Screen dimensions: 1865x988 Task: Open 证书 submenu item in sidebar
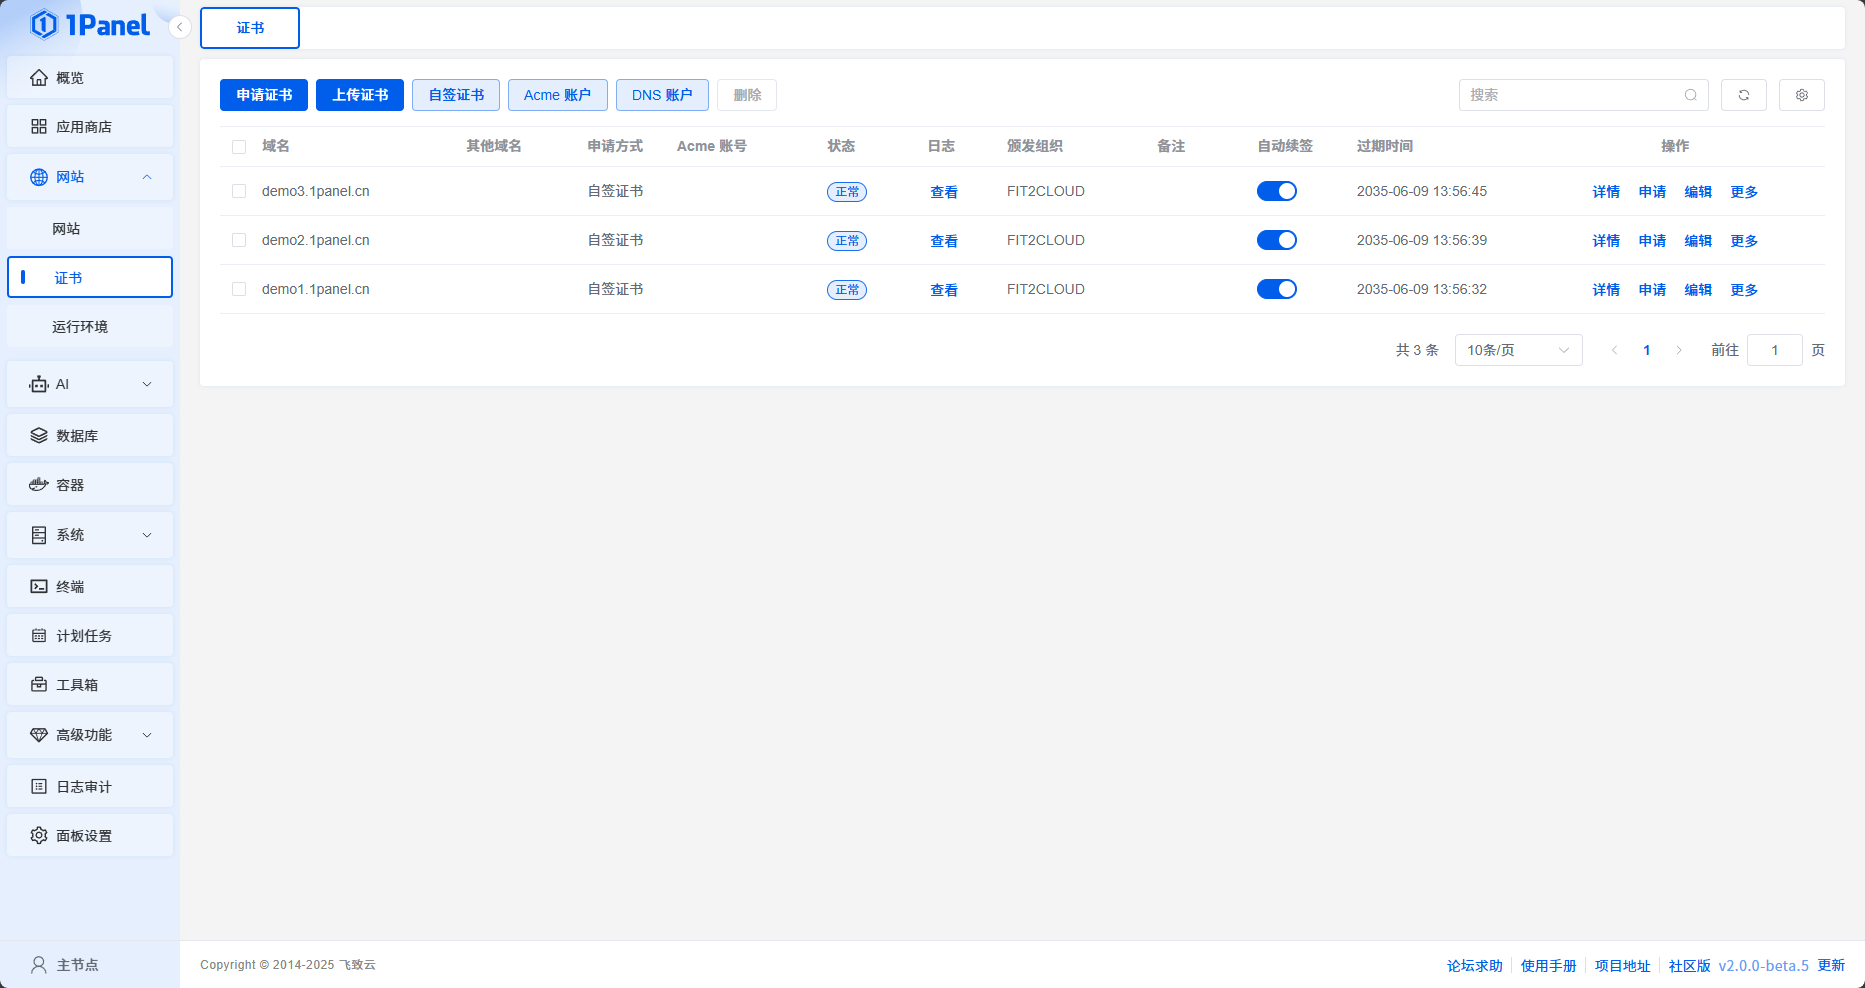pos(90,277)
